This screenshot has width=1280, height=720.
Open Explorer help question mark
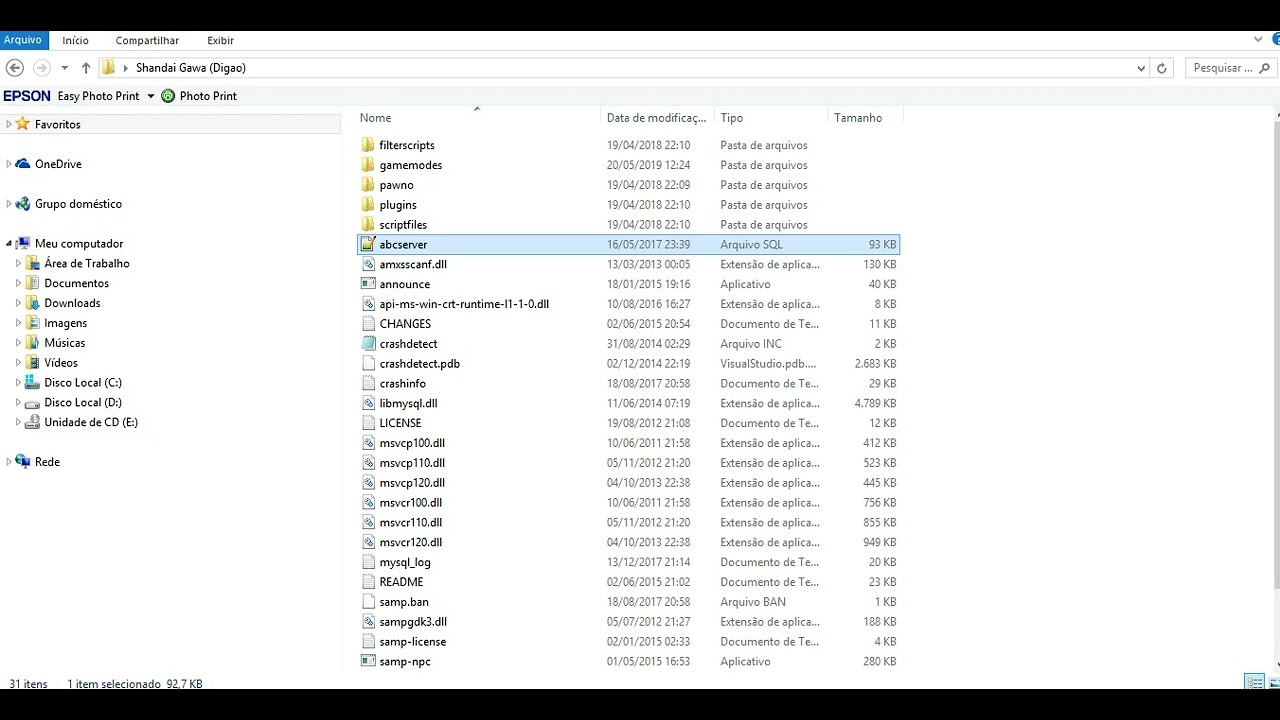[1276, 40]
